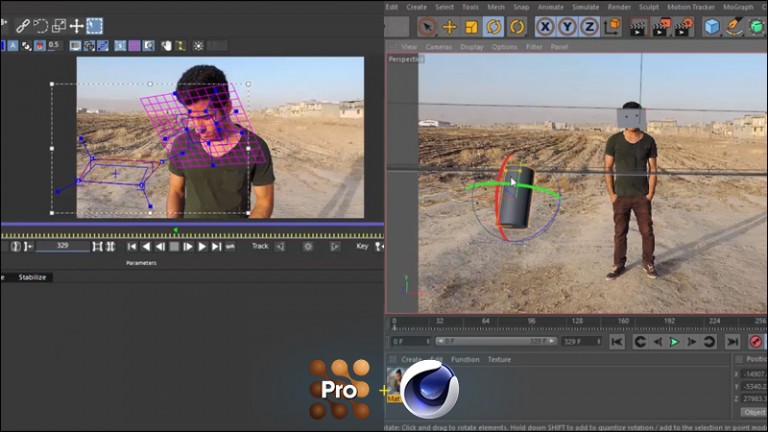The image size is (768, 432).
Task: Click the yellow tracking path icon in Mocha
Action: click(x=181, y=46)
